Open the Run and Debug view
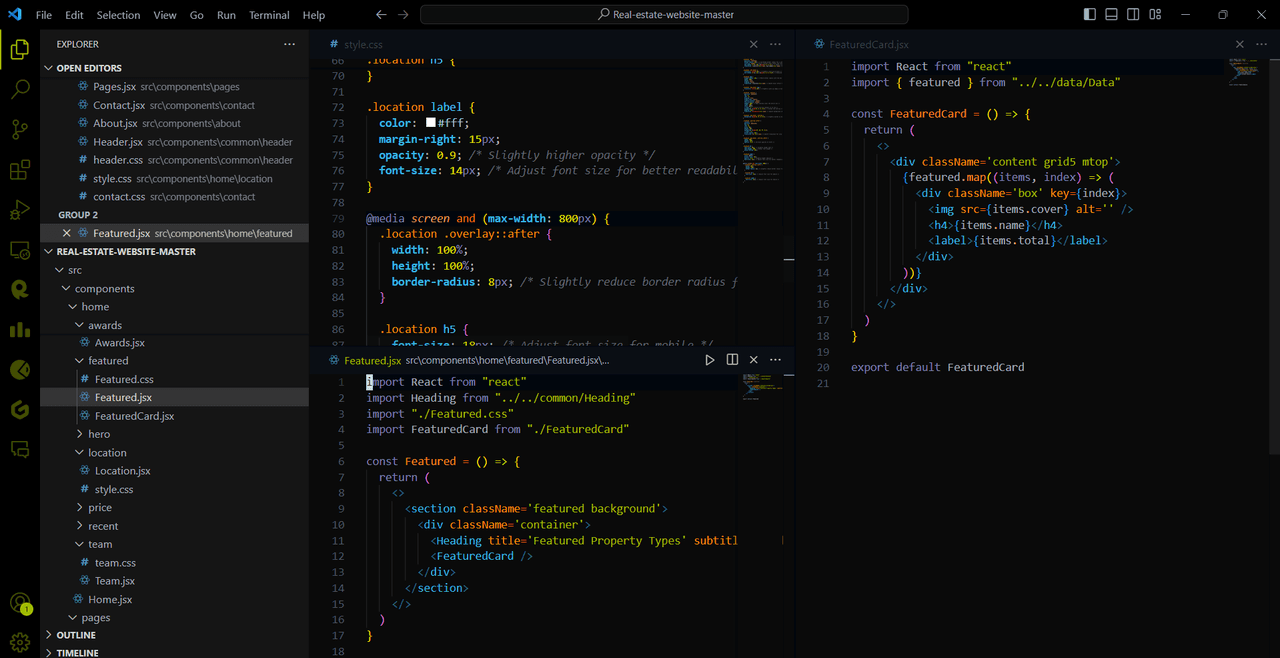The width and height of the screenshot is (1280, 658). click(20, 210)
